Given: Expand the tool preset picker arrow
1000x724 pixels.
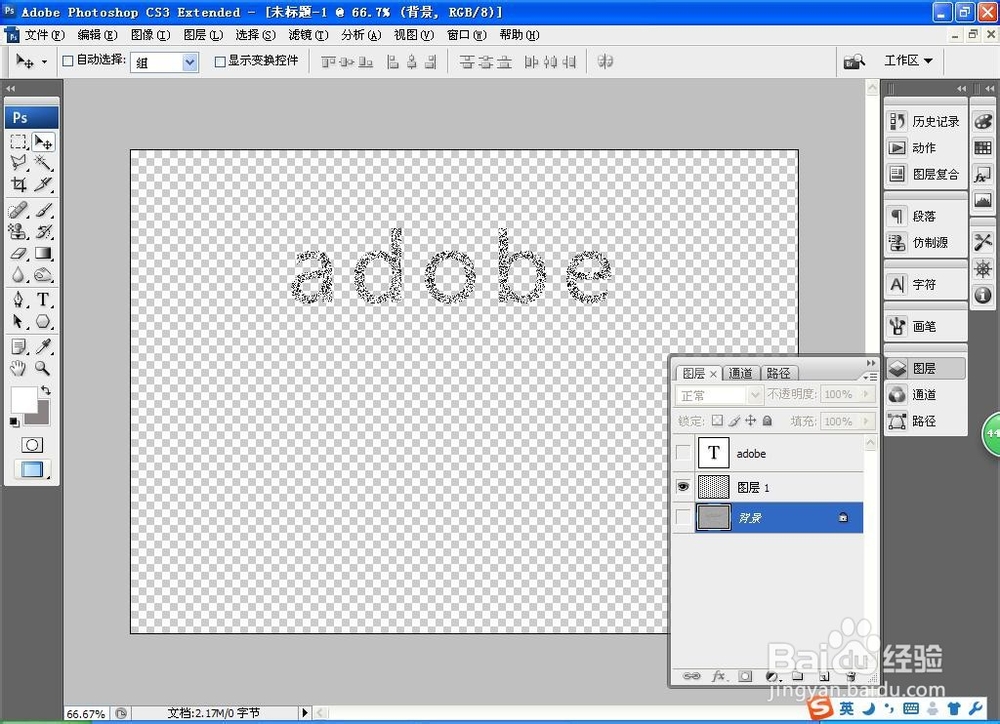Looking at the screenshot, I should coord(44,62).
